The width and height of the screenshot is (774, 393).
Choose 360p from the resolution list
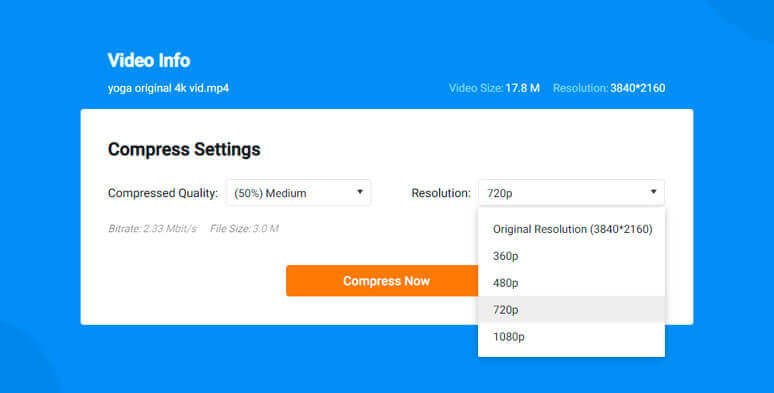[x=571, y=256]
